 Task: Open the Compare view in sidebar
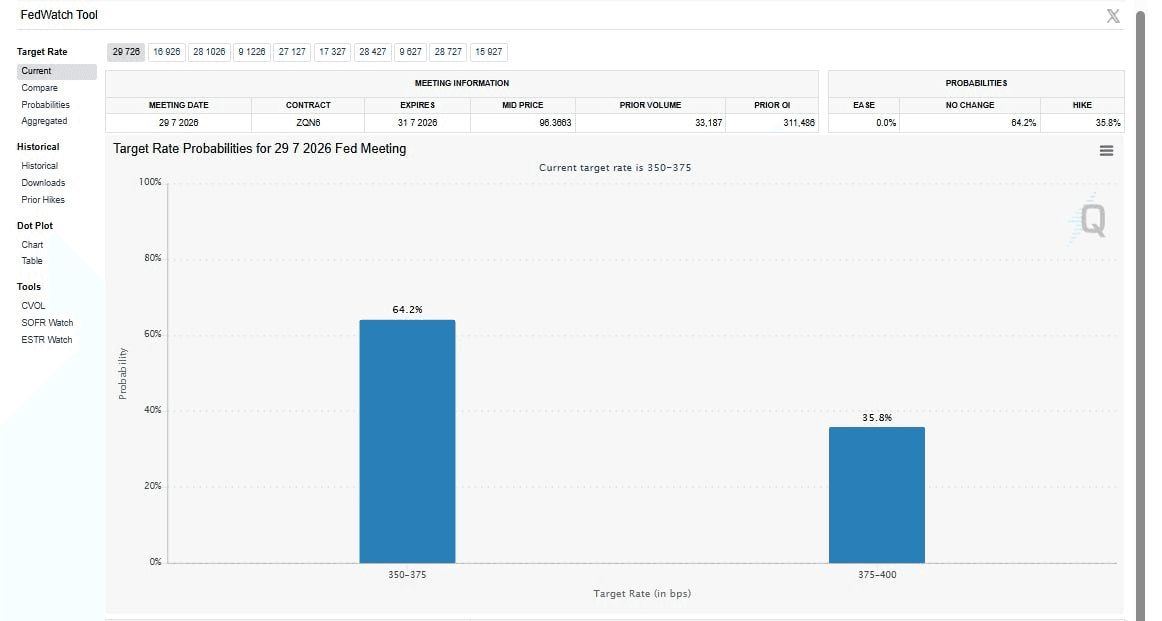point(39,87)
